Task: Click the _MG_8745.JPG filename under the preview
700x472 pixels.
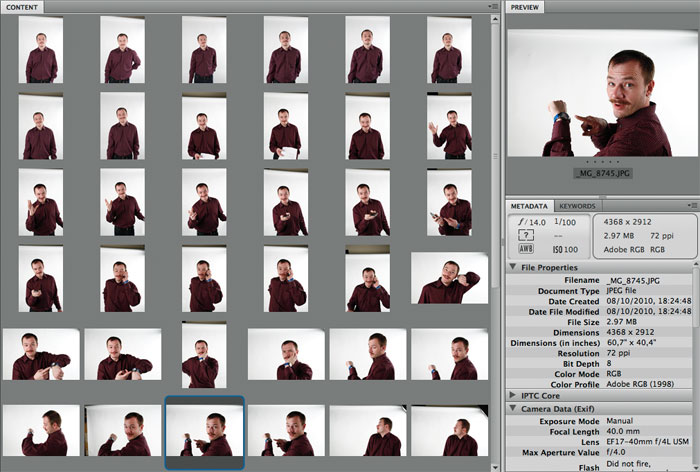Action: click(601, 173)
